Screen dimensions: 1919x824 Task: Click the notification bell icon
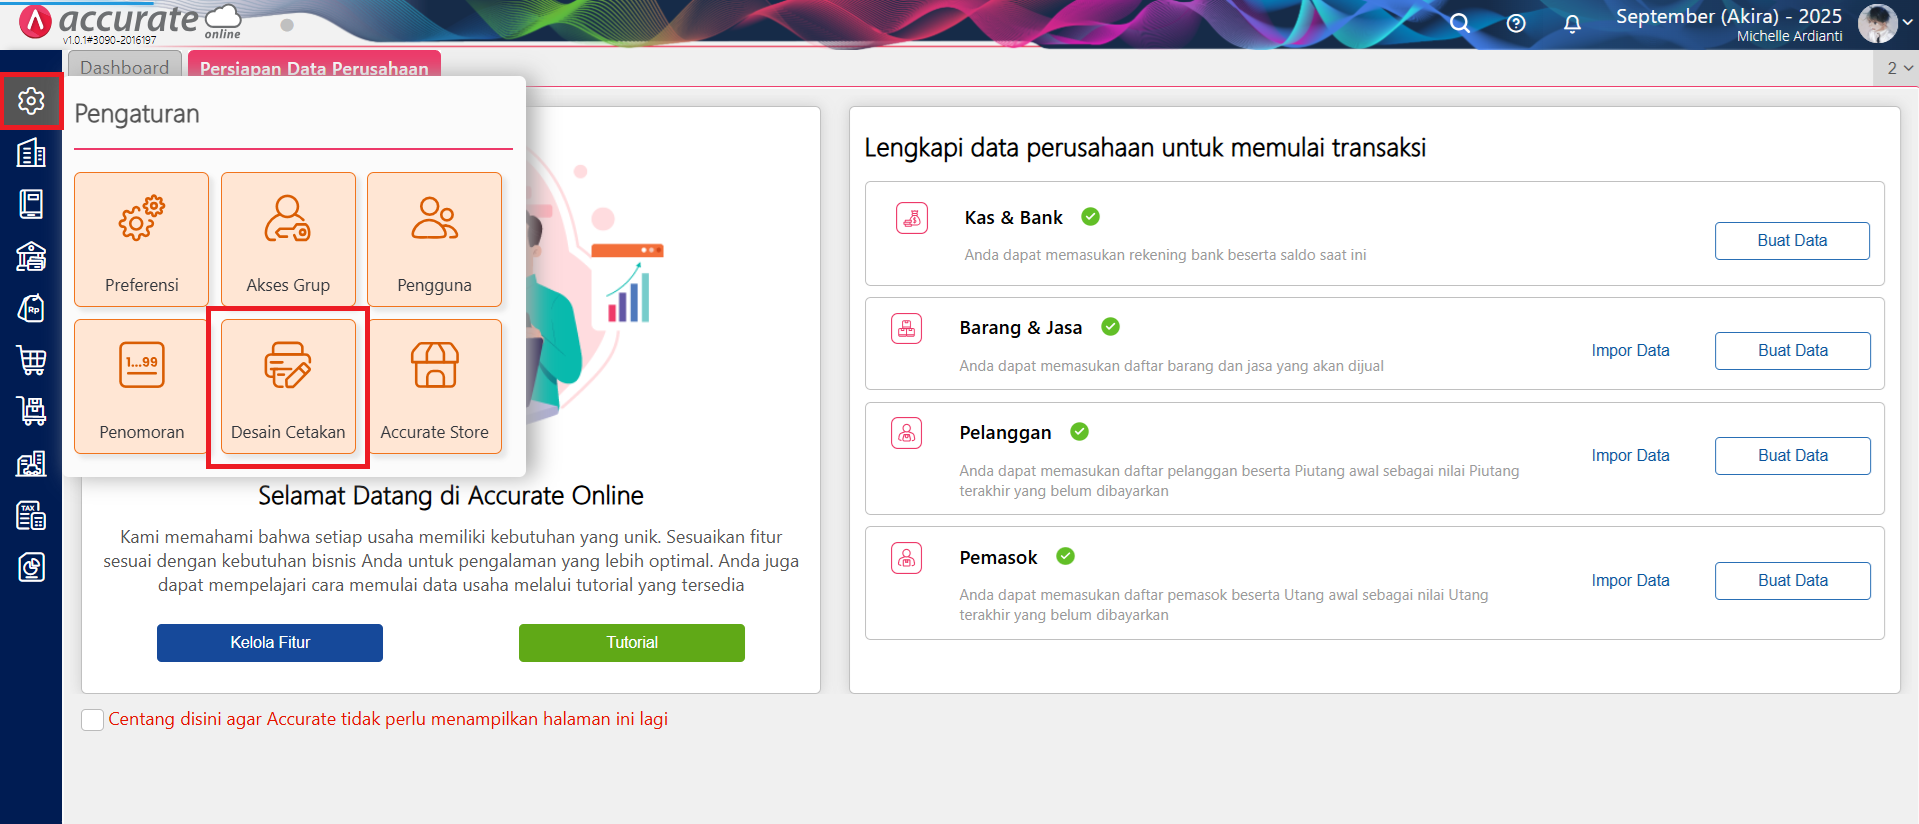pos(1572,23)
